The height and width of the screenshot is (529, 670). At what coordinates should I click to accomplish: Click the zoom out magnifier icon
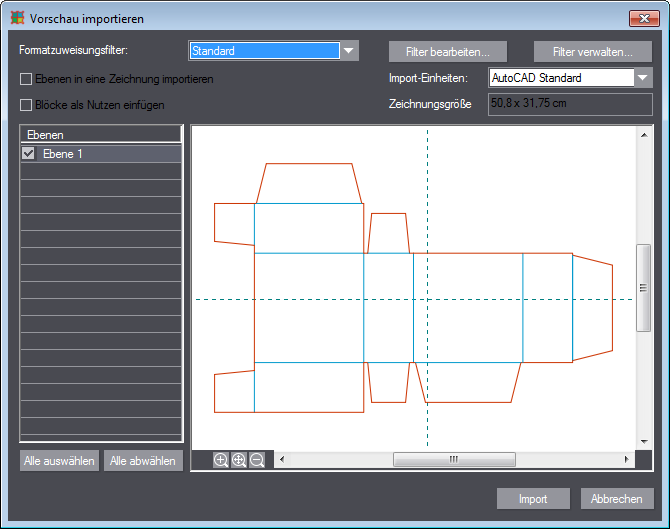[x=257, y=460]
